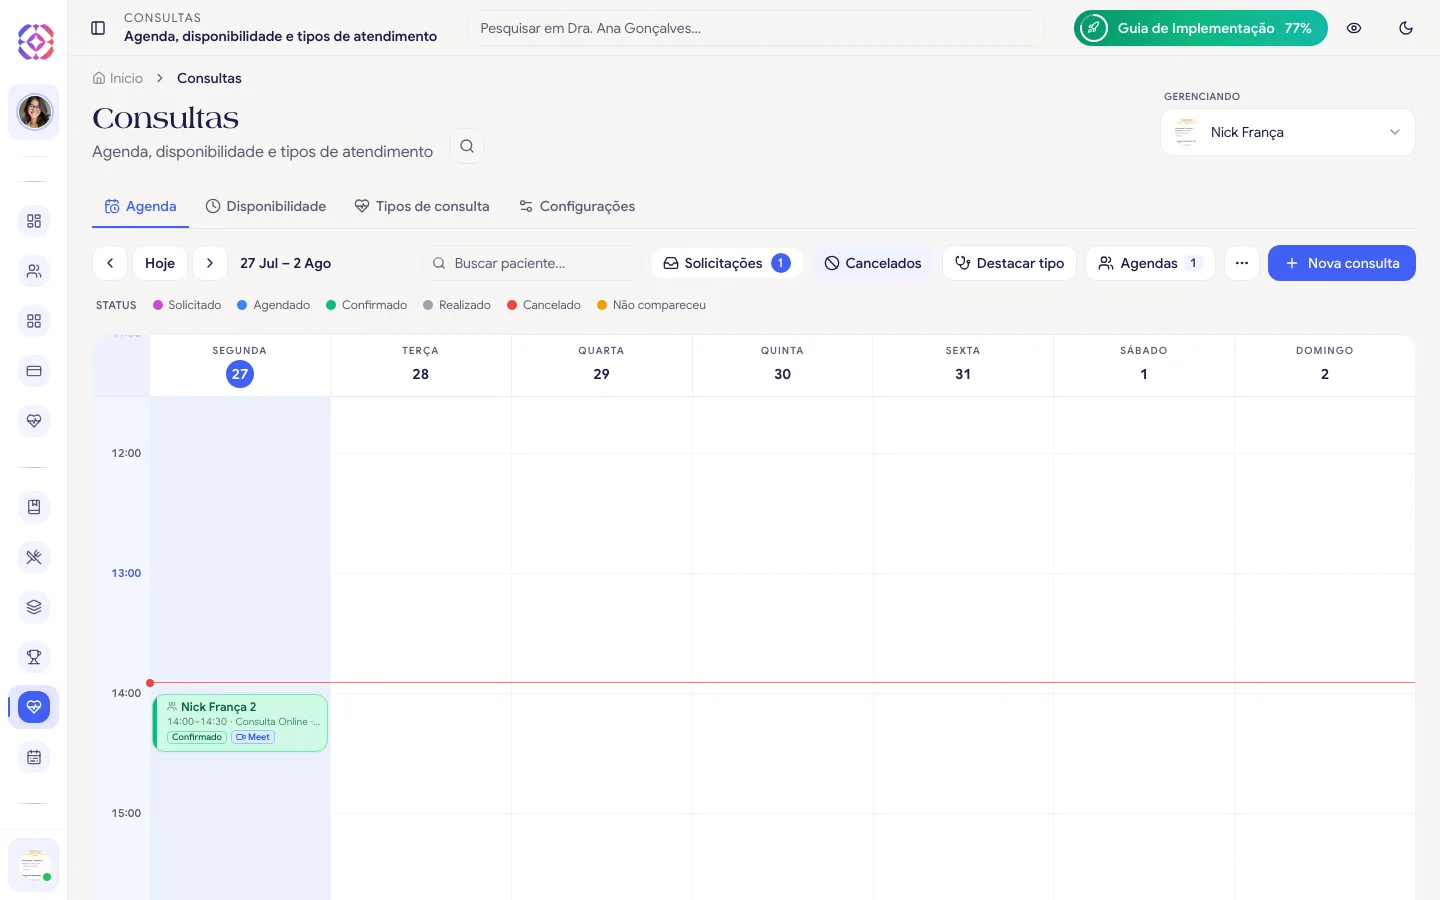Focus the Buscar paciente search field
Viewport: 1440px width, 900px height.
point(532,263)
